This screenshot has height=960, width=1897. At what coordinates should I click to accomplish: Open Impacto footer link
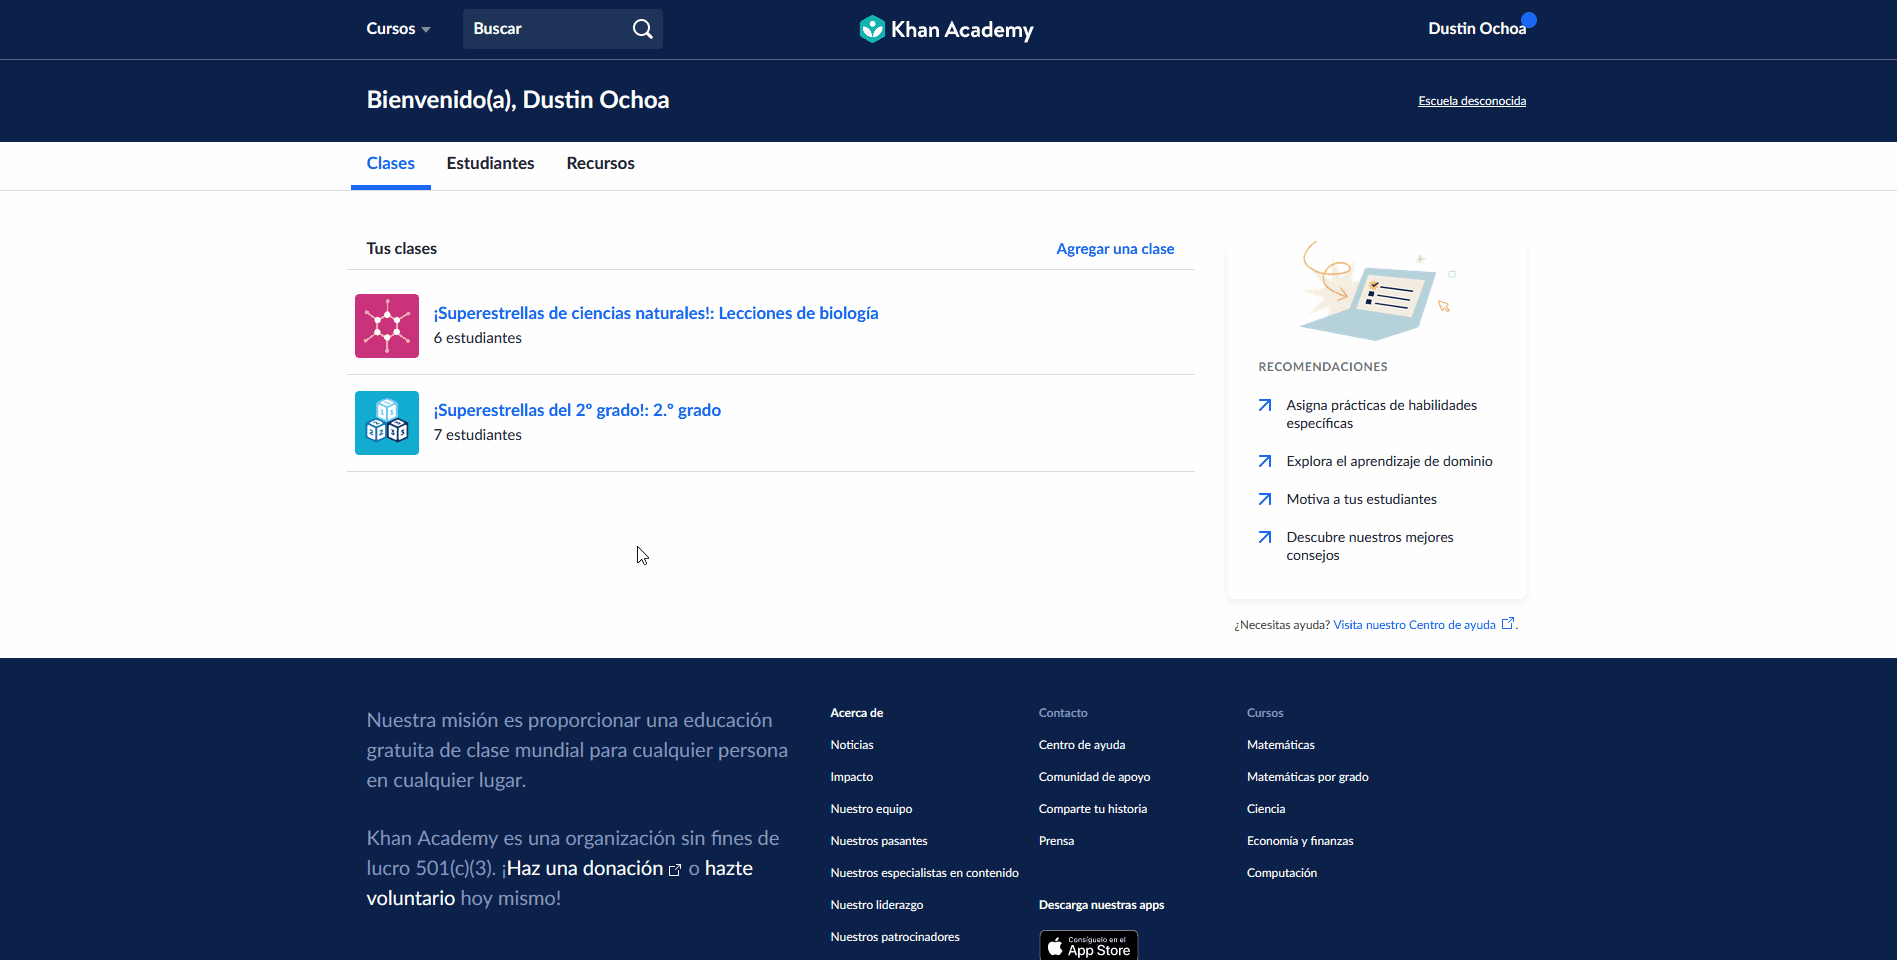(x=852, y=777)
